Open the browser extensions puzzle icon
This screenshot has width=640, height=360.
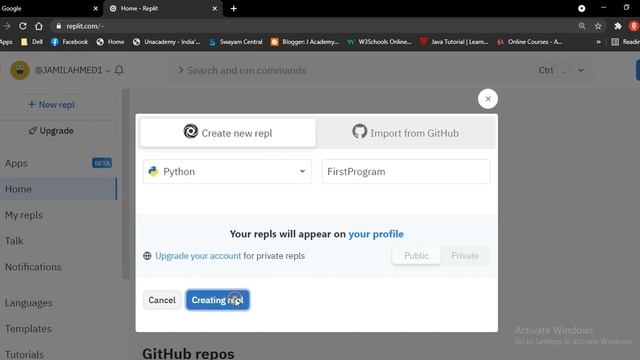tap(618, 26)
